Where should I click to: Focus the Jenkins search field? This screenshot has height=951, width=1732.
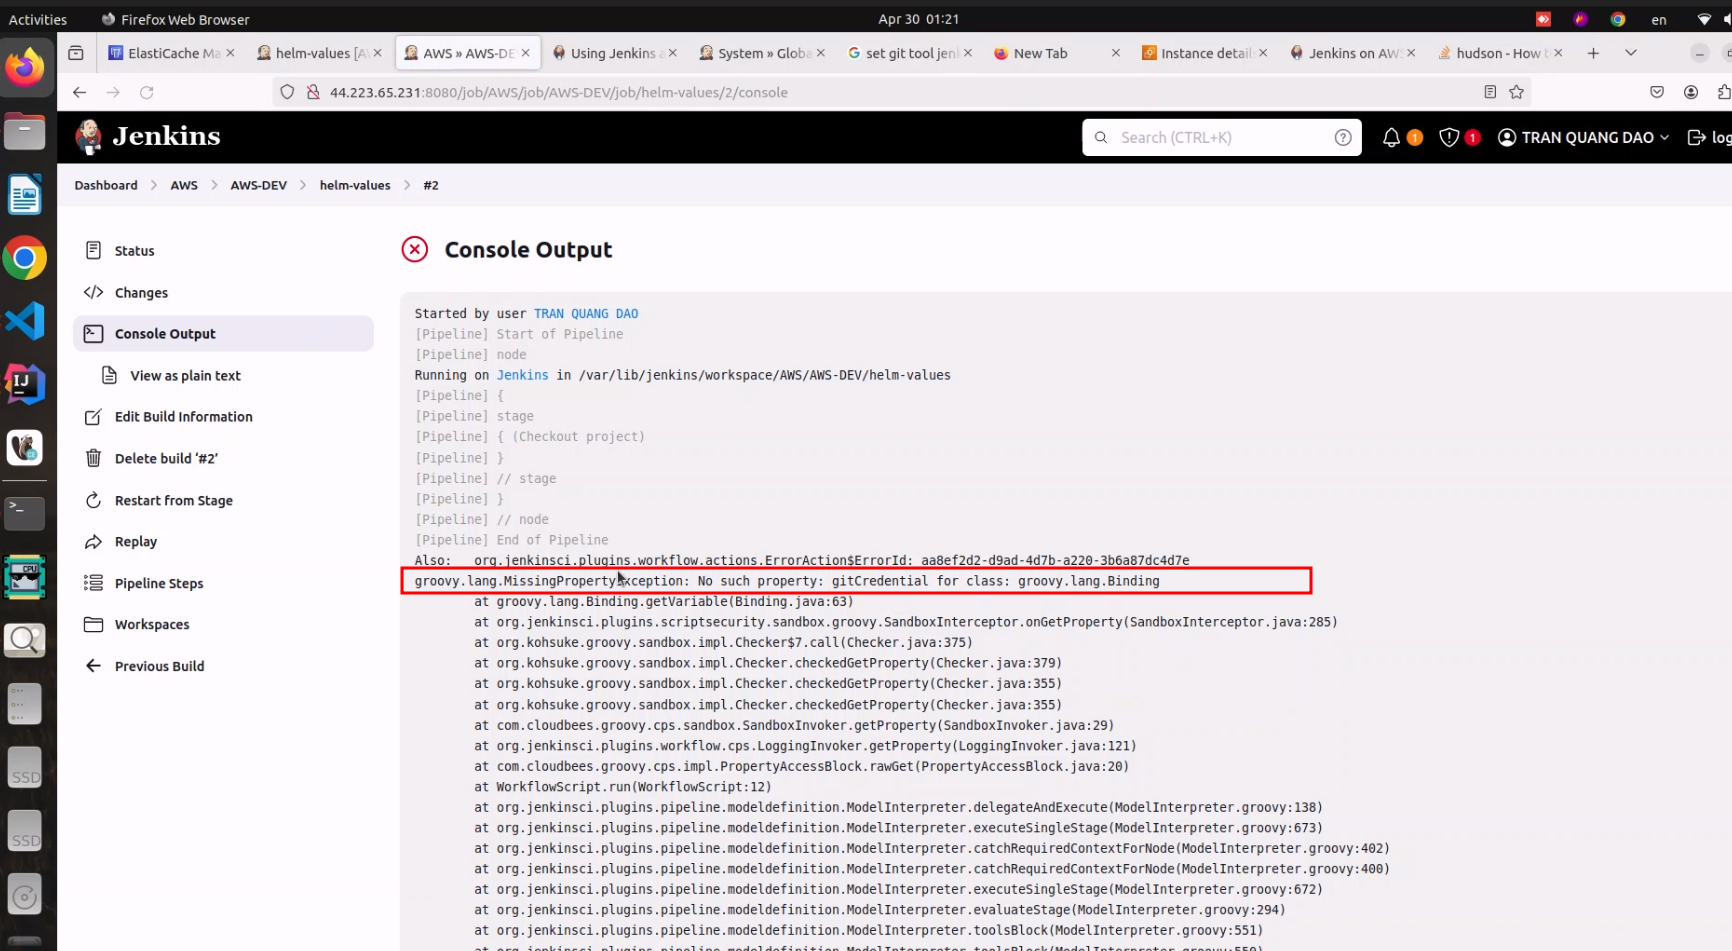click(x=1221, y=138)
